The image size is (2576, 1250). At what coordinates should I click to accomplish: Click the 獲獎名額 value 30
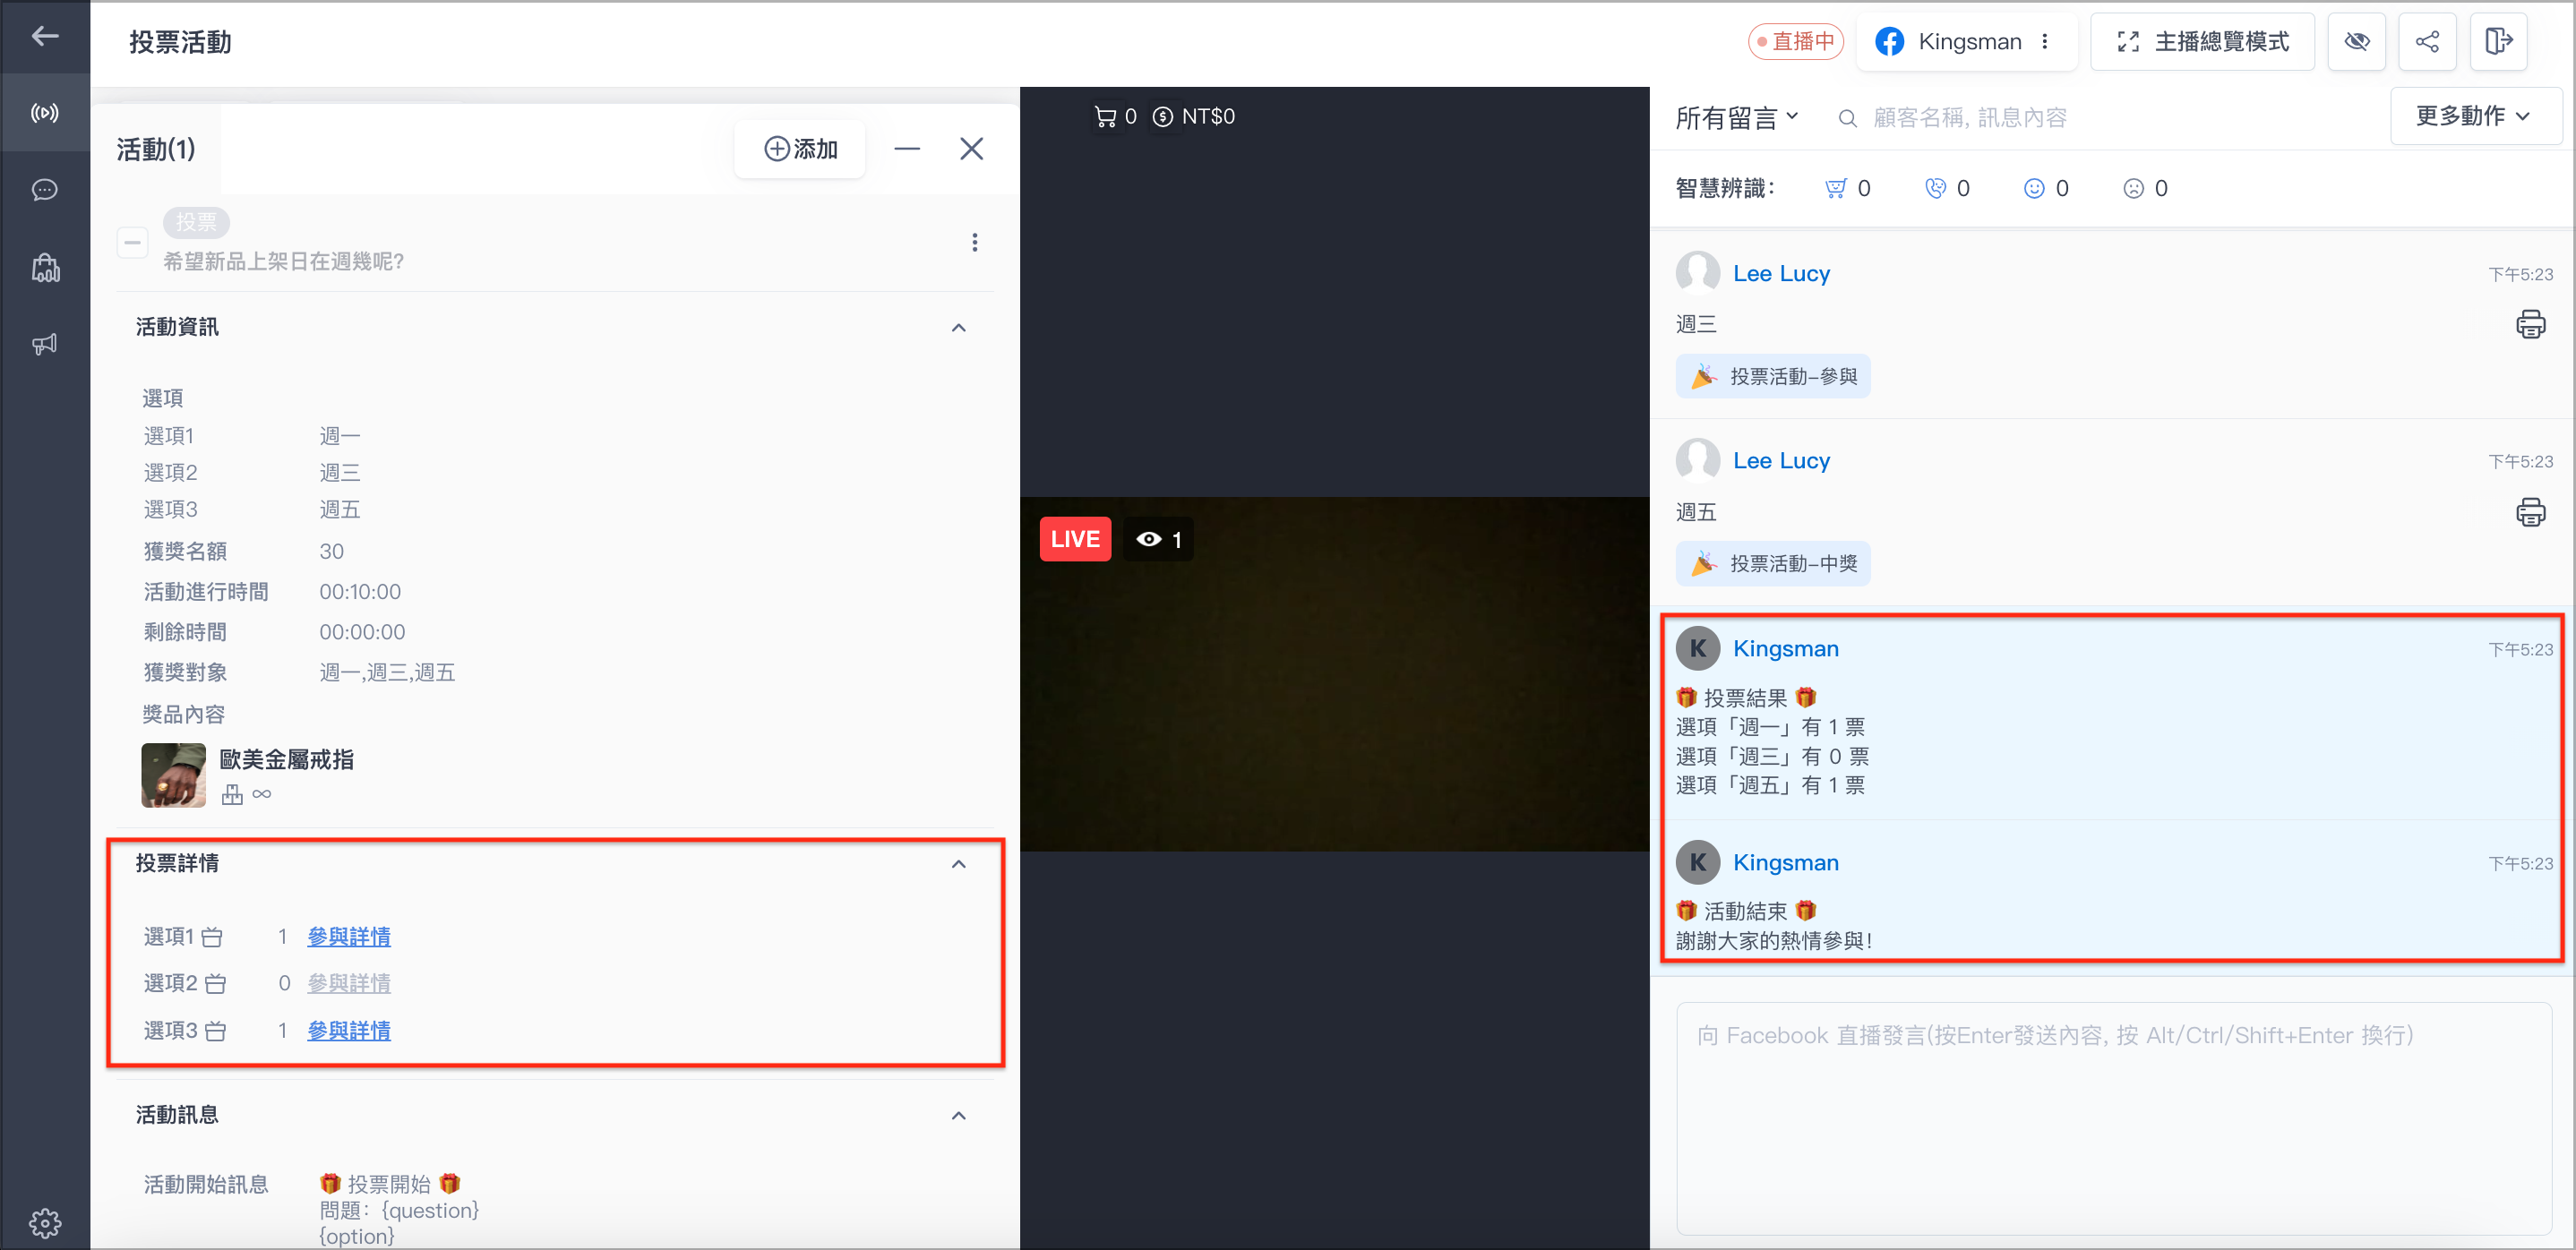(x=331, y=552)
